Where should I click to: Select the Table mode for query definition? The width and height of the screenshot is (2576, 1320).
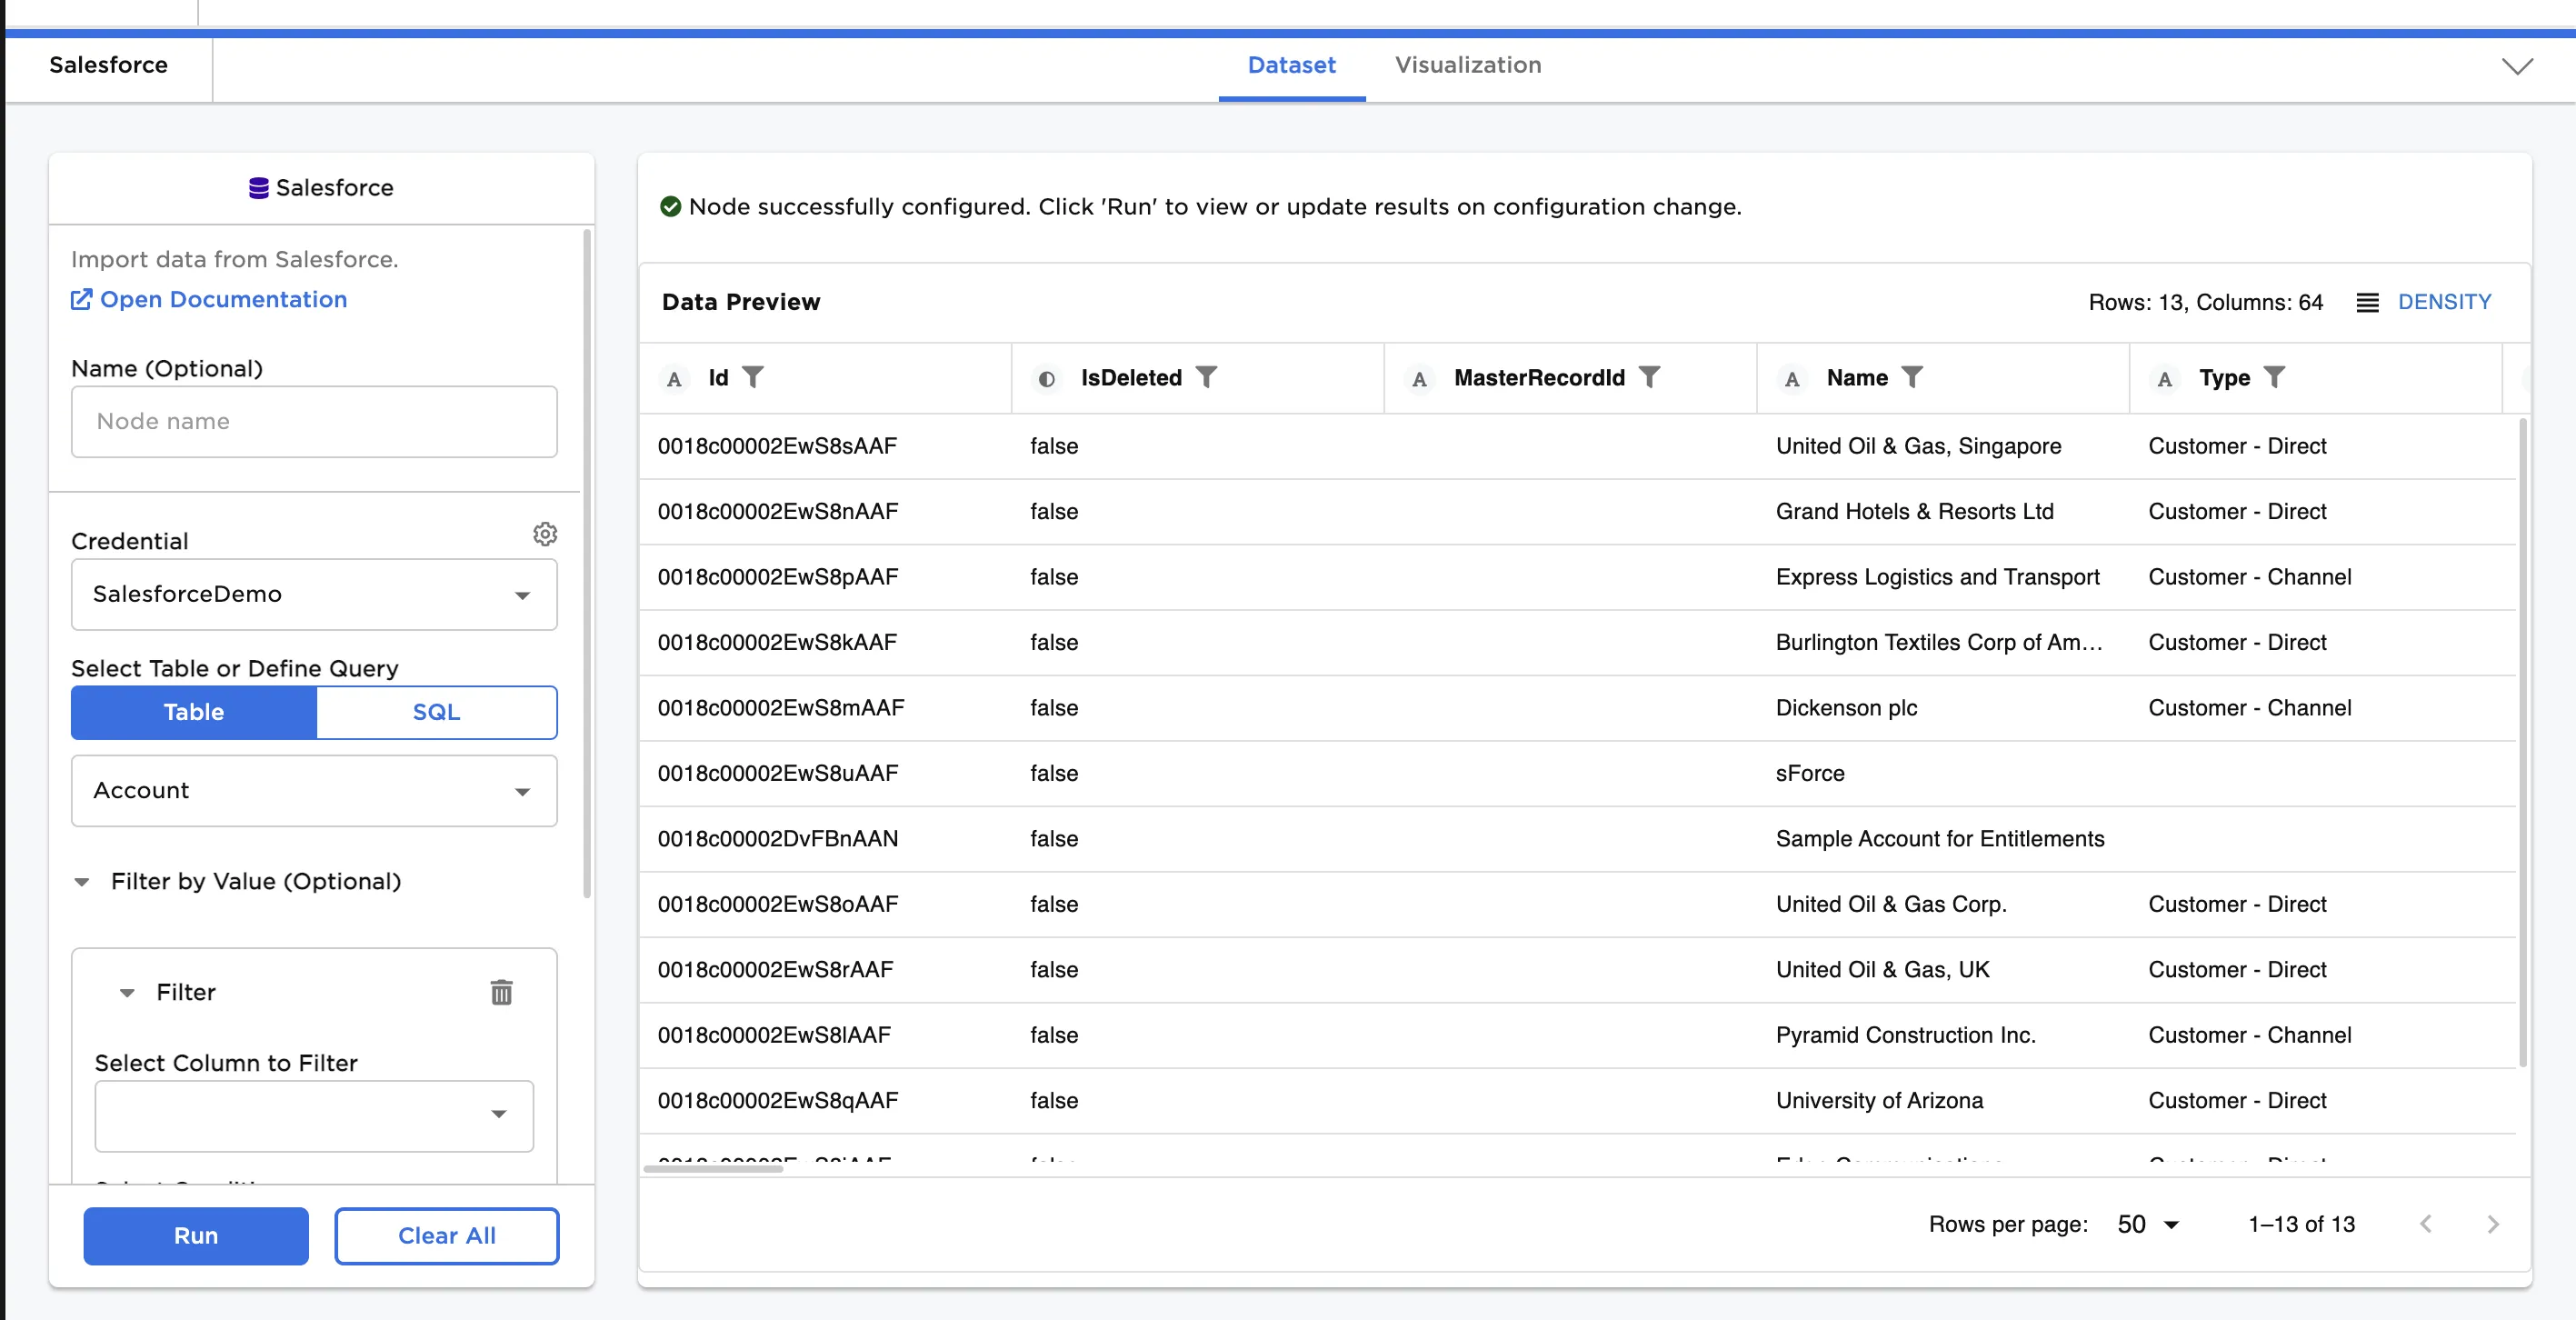coord(193,712)
